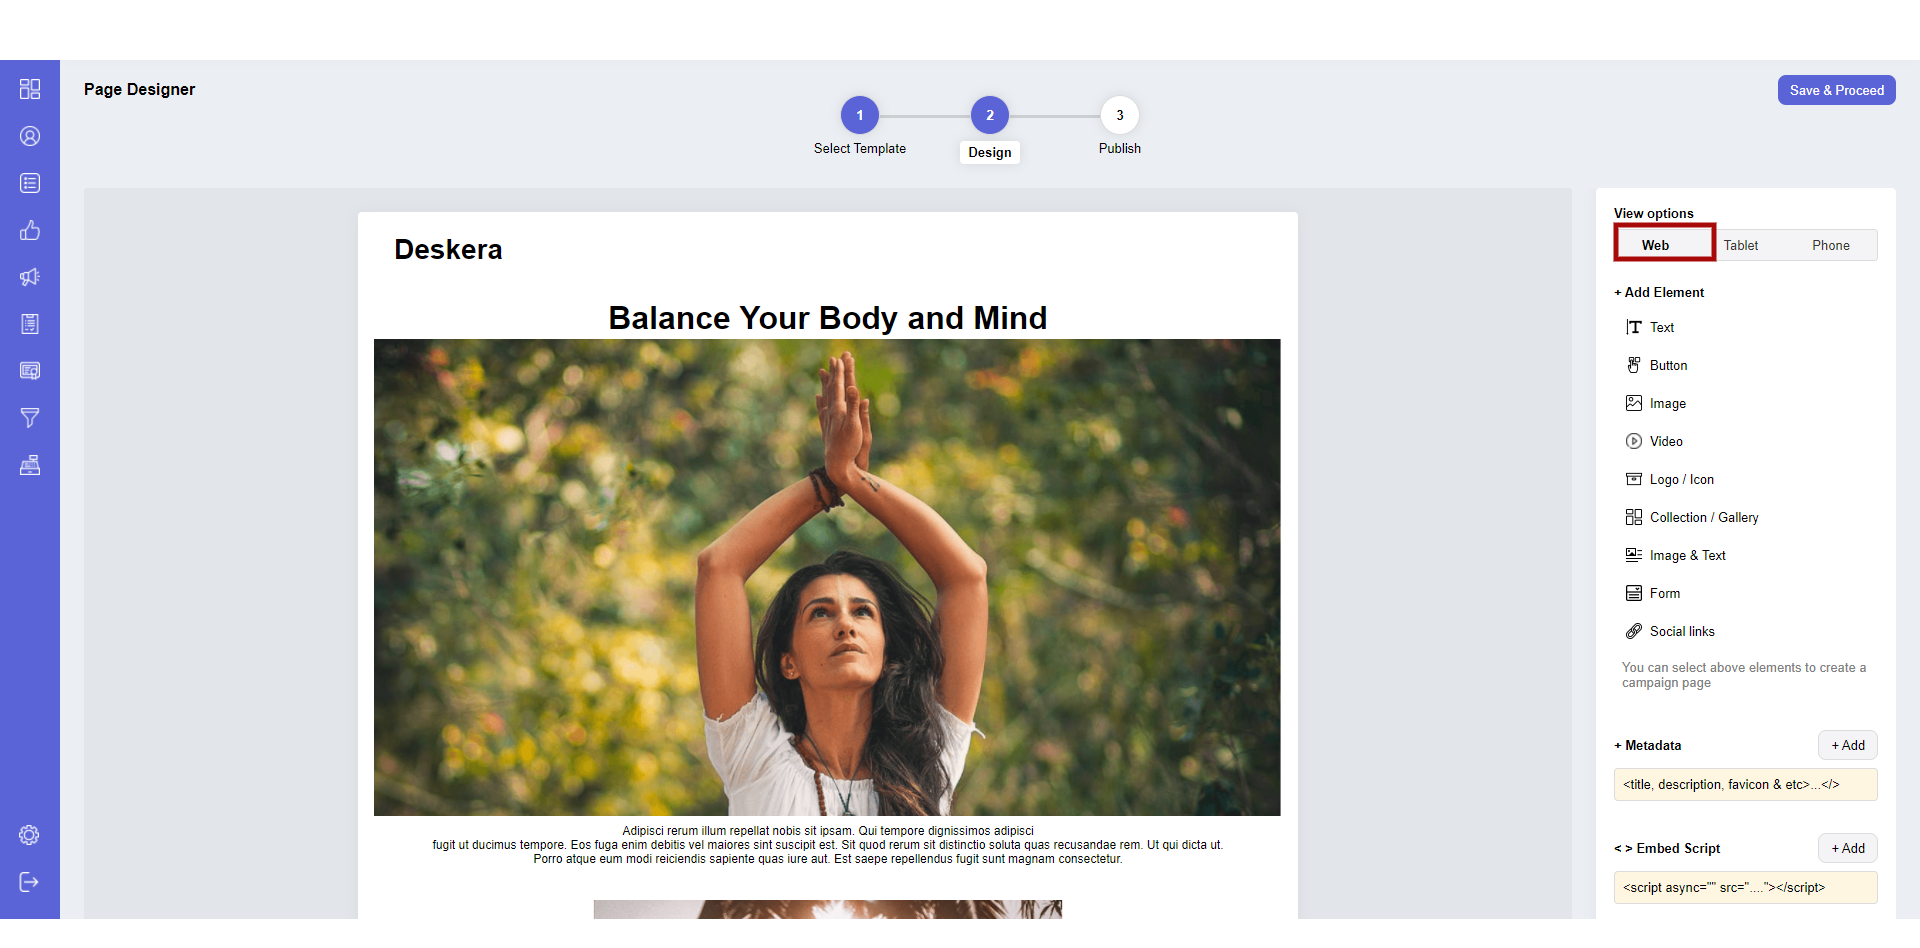The image size is (1920, 948).
Task: Click the logout icon in sidebar
Action: pyautogui.click(x=30, y=882)
